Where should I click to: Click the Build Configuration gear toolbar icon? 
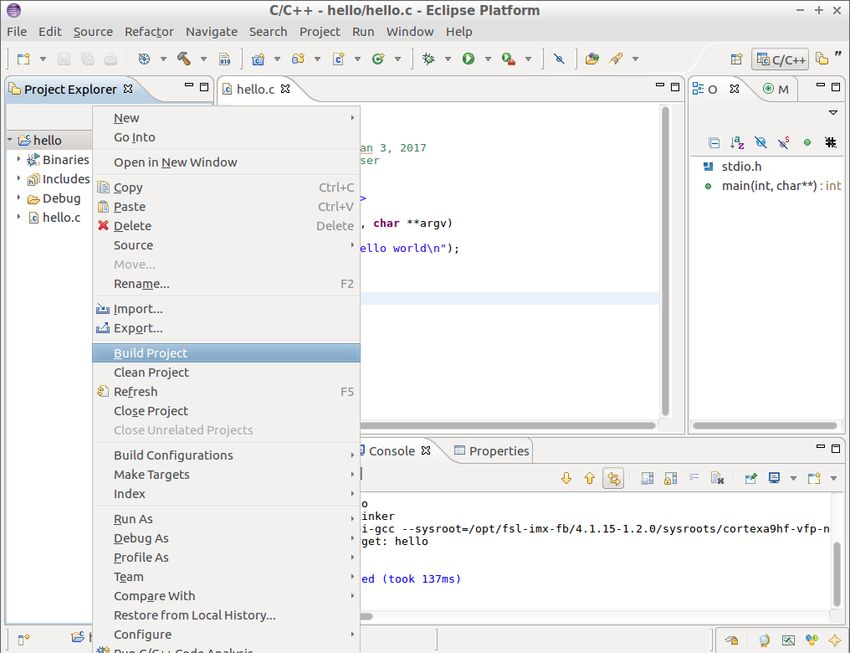pyautogui.click(x=144, y=59)
